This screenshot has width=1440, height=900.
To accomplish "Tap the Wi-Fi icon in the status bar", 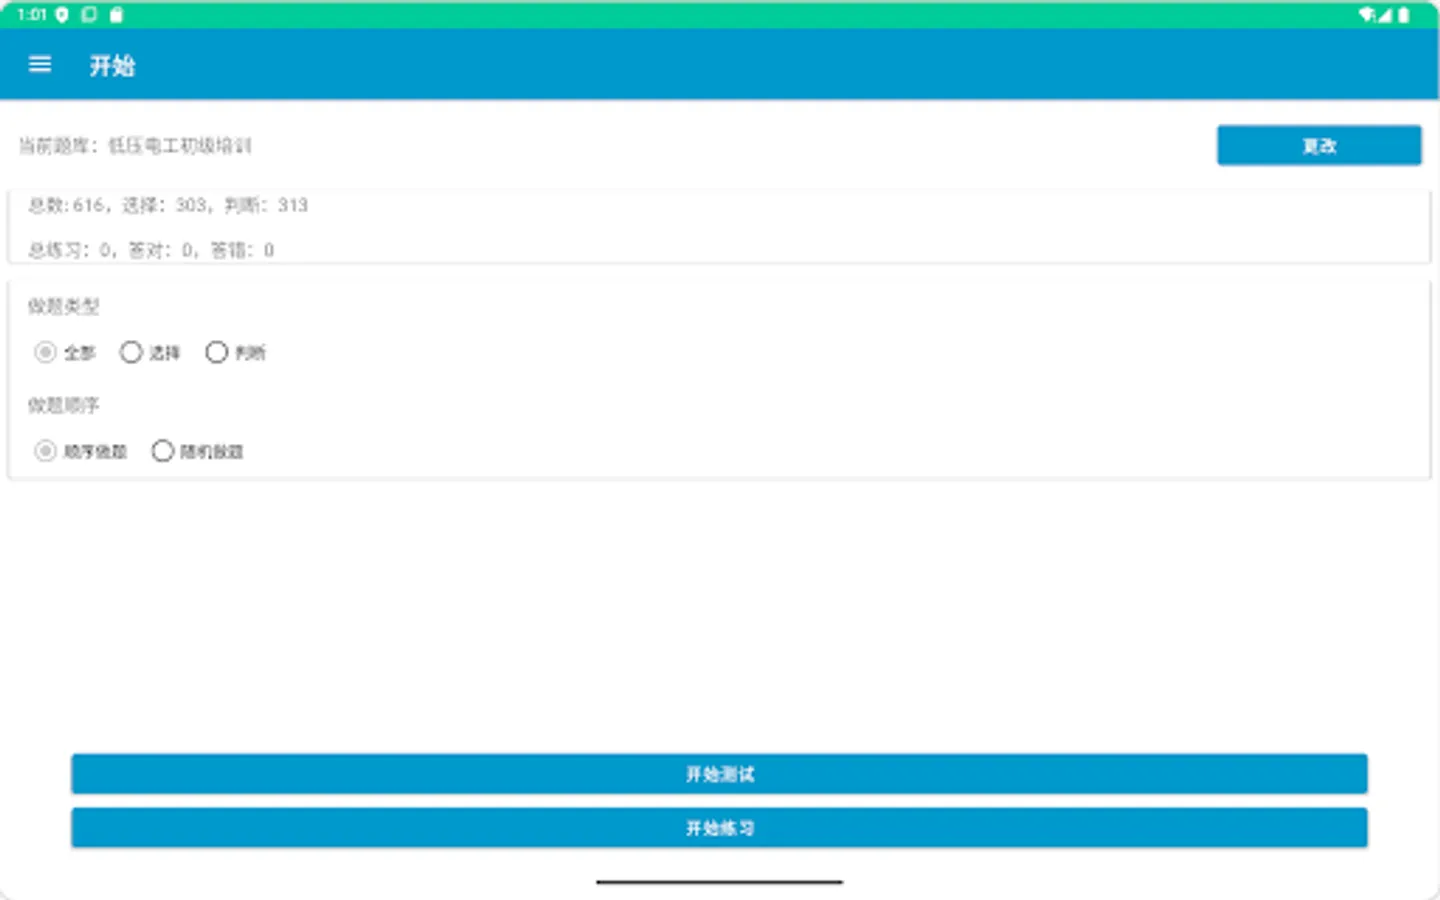I will coord(1366,14).
